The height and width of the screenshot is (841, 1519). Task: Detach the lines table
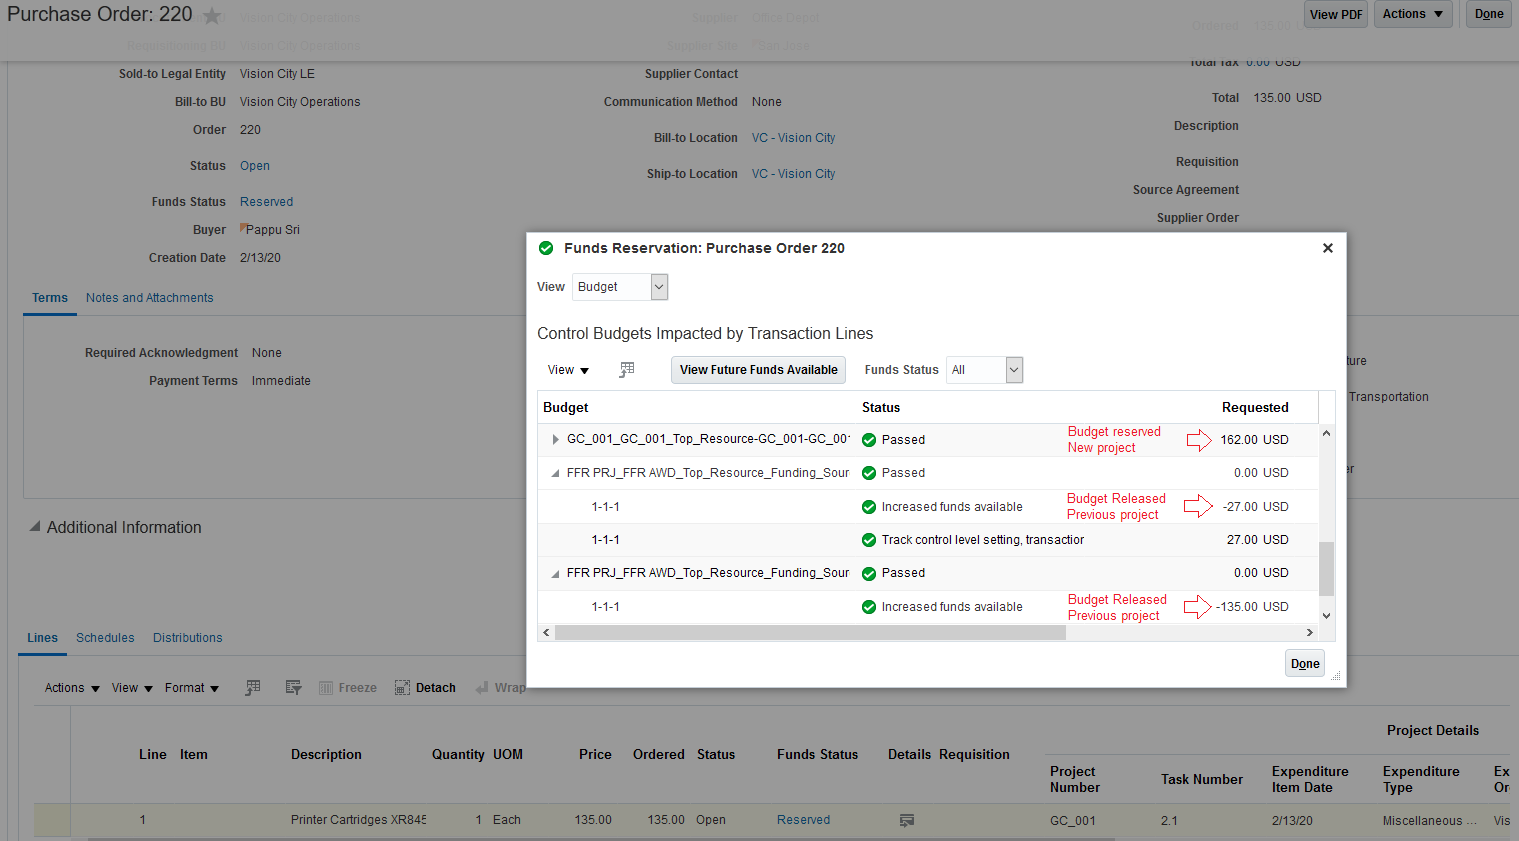pyautogui.click(x=425, y=688)
